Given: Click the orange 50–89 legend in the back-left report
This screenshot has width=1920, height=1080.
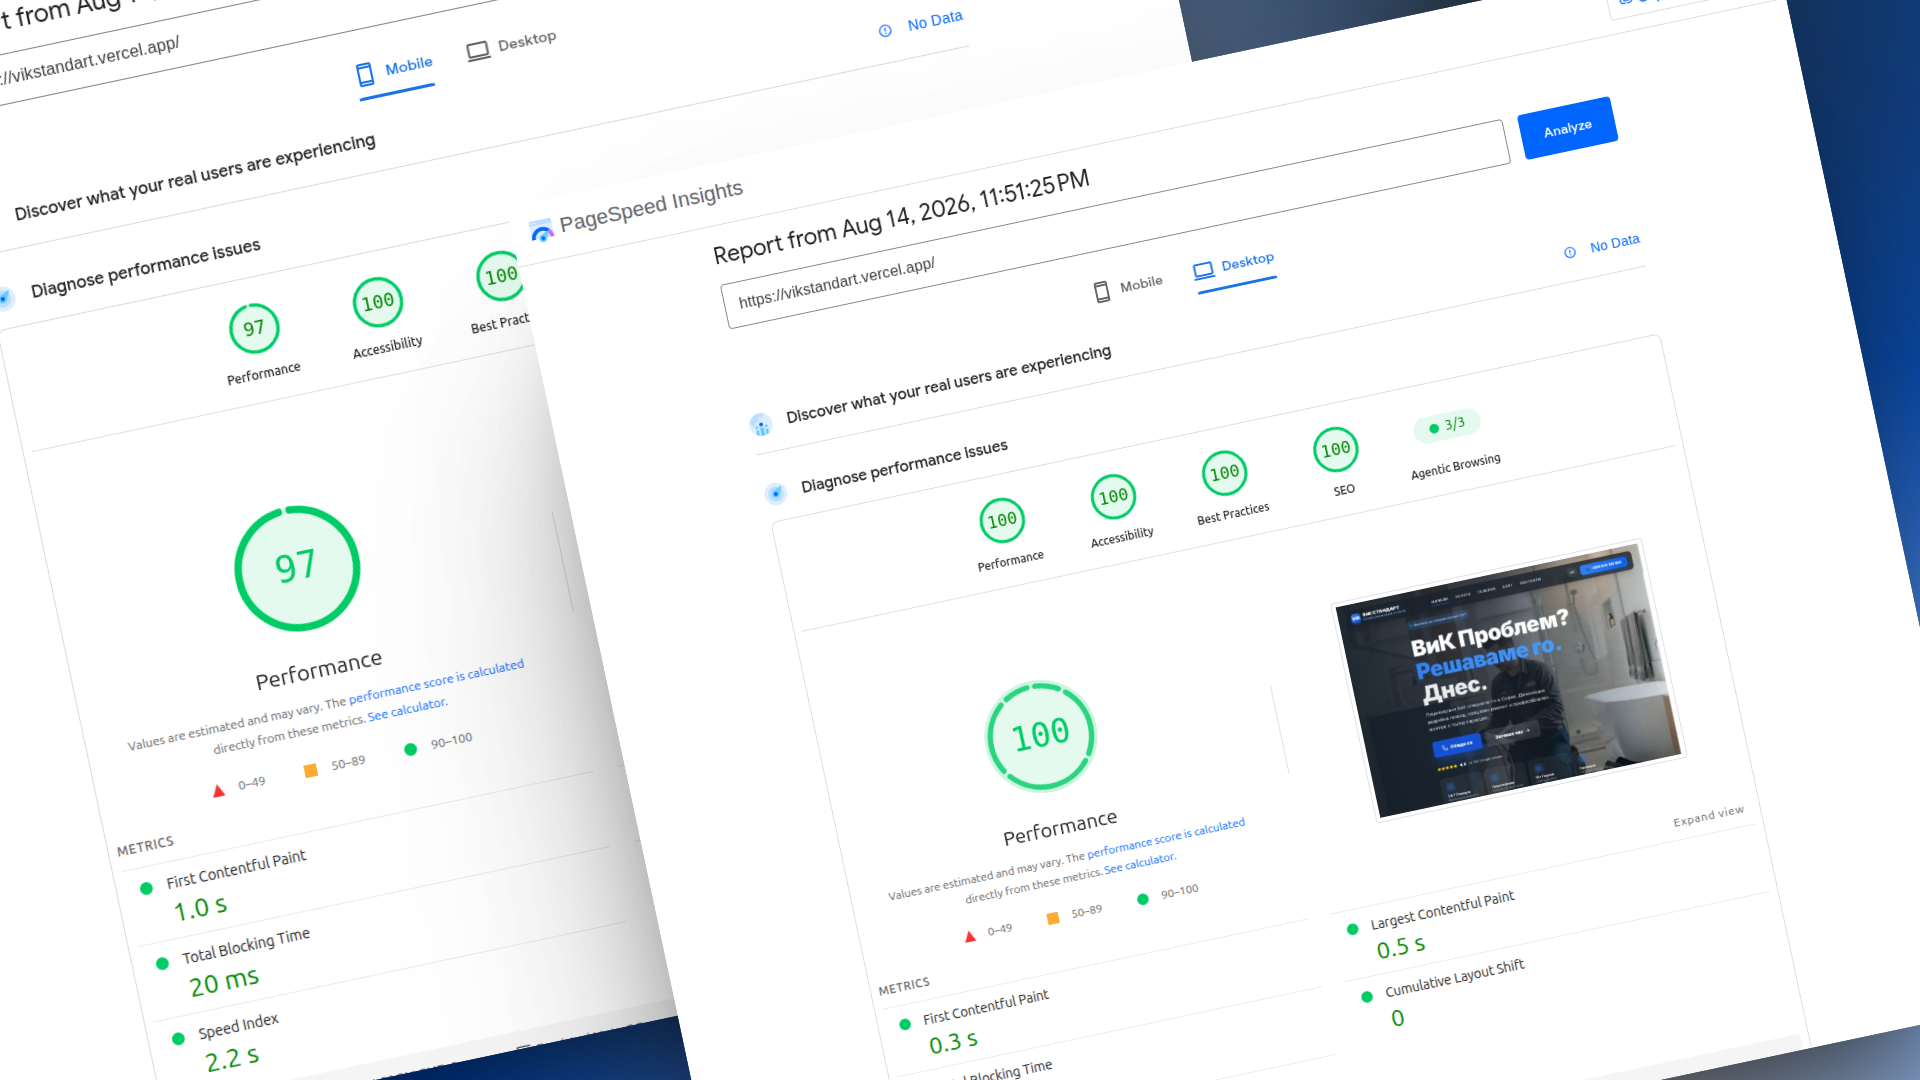Looking at the screenshot, I should click(x=335, y=766).
